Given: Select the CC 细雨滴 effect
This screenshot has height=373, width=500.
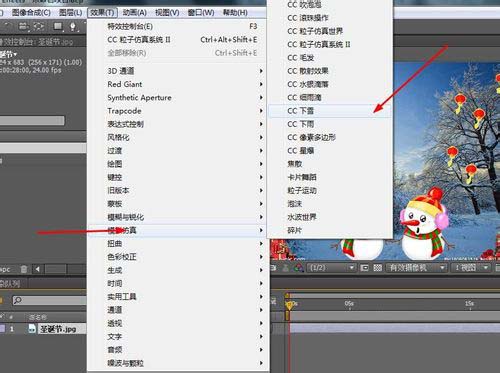Looking at the screenshot, I should point(329,98).
